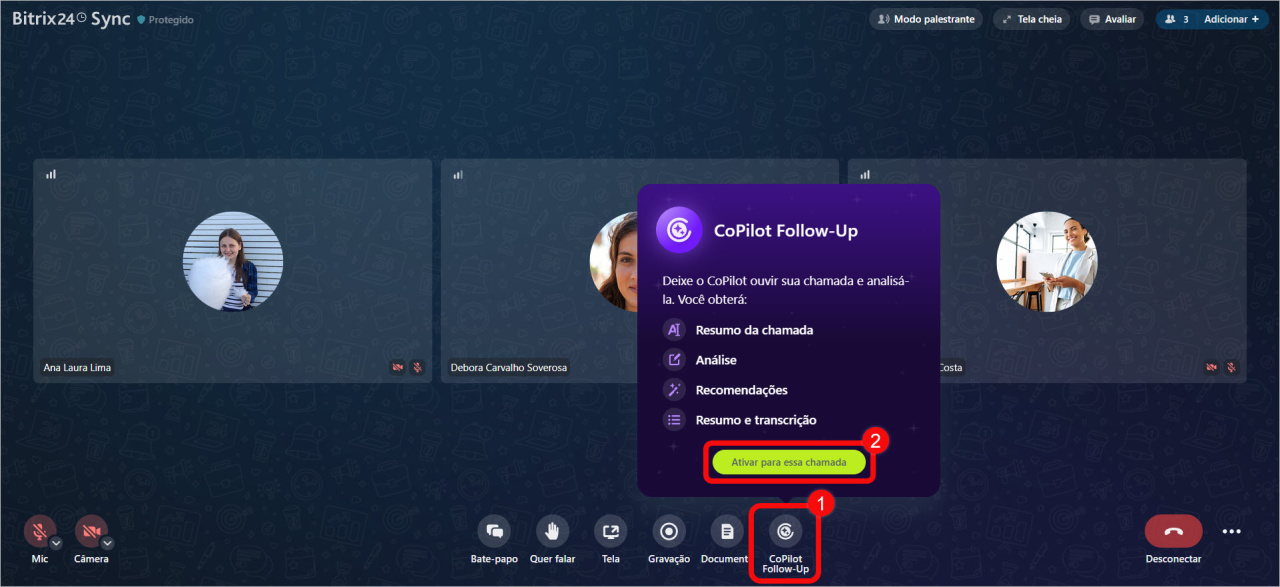Click the Recomendações wand icon
1280x587 pixels.
click(674, 390)
